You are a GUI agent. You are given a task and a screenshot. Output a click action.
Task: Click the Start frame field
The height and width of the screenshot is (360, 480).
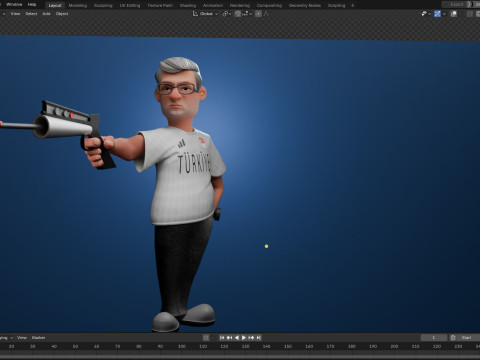pos(468,338)
